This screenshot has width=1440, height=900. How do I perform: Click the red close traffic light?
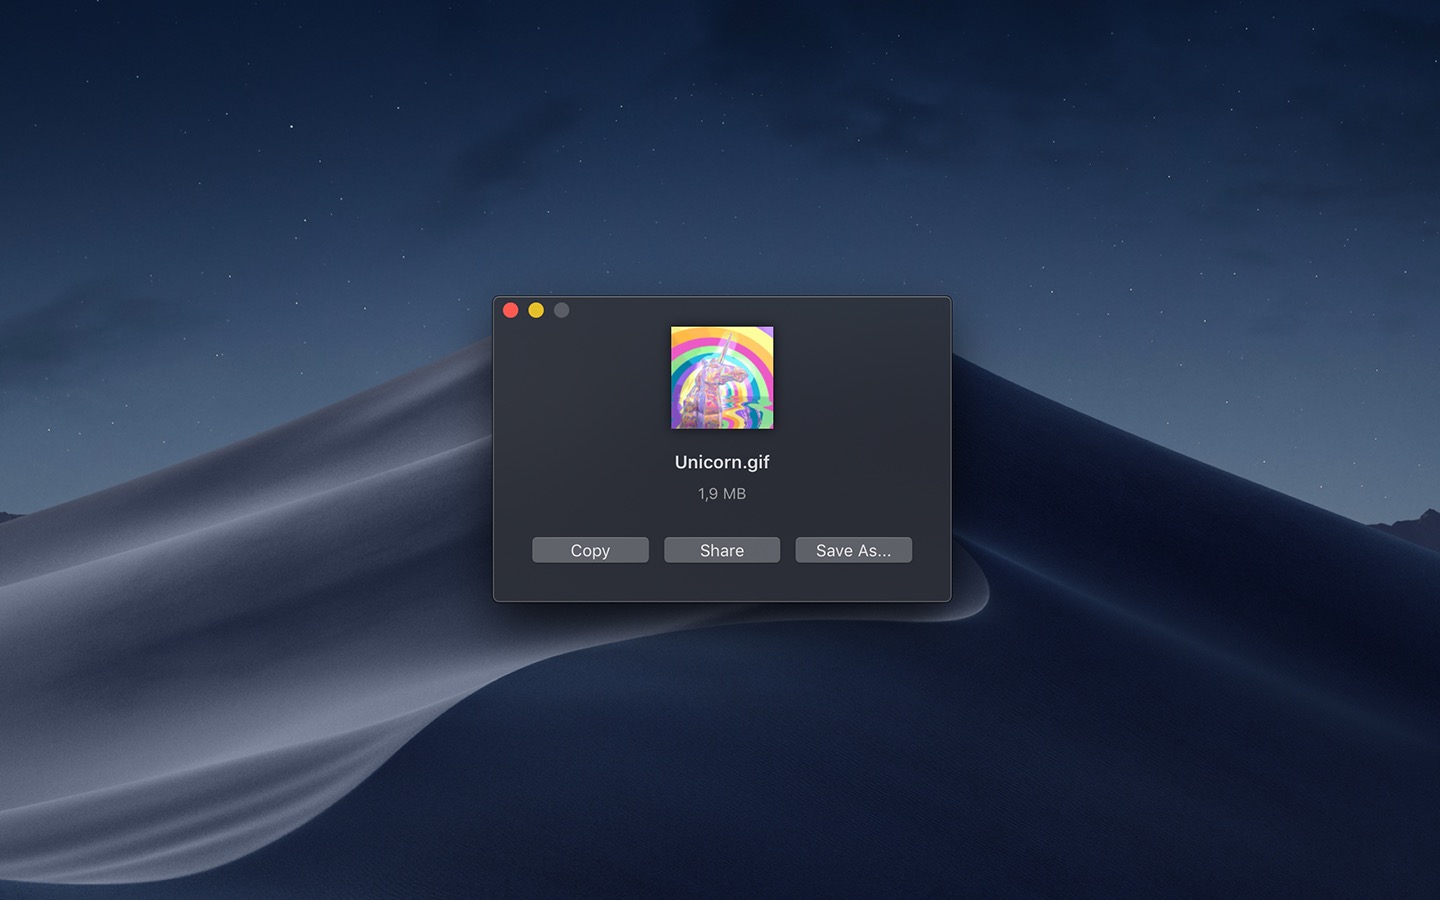[x=511, y=310]
